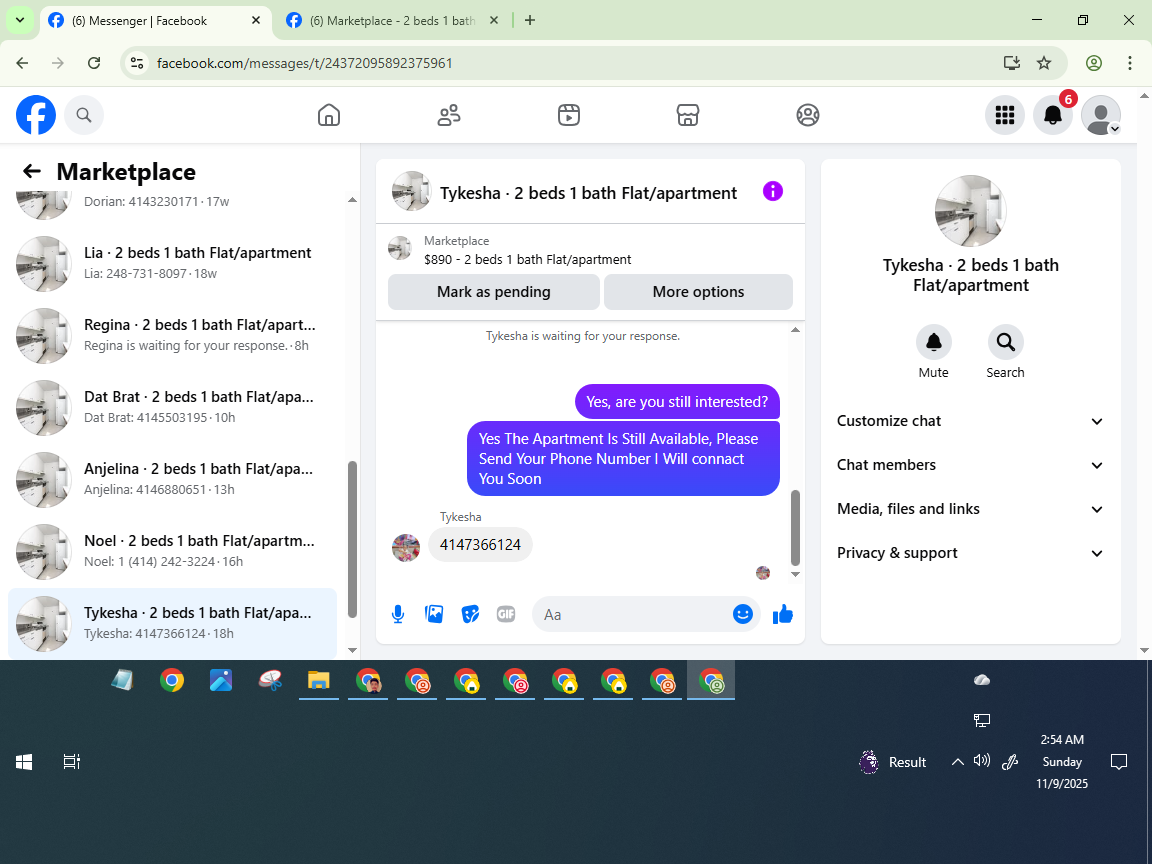Reload the page
Viewport: 1152px width, 864px height.
coord(94,63)
